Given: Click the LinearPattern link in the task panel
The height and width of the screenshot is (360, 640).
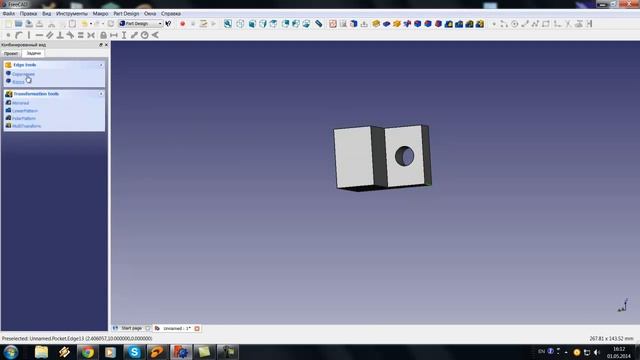Looking at the screenshot, I should point(25,111).
